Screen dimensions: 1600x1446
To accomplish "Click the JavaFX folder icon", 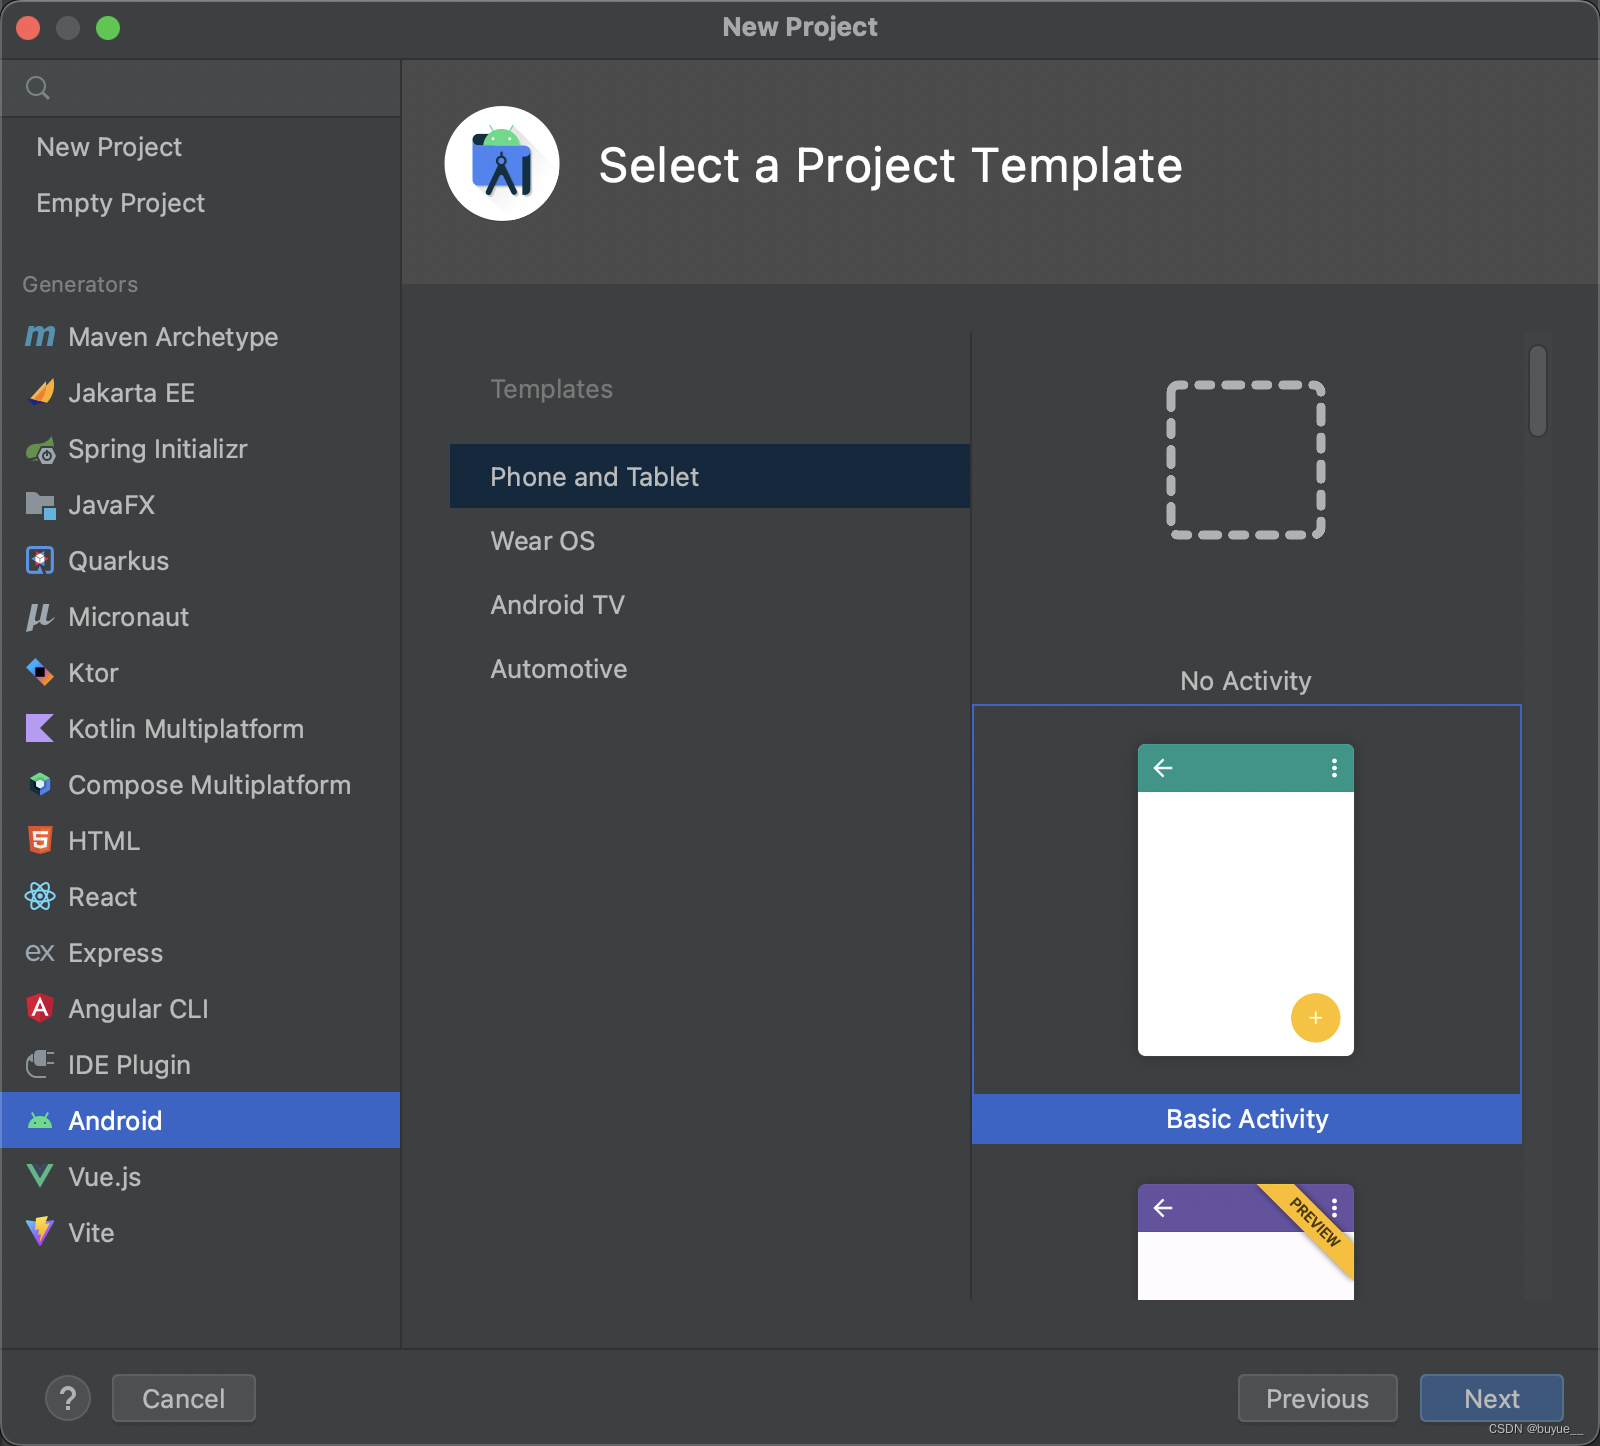I will click(x=40, y=505).
